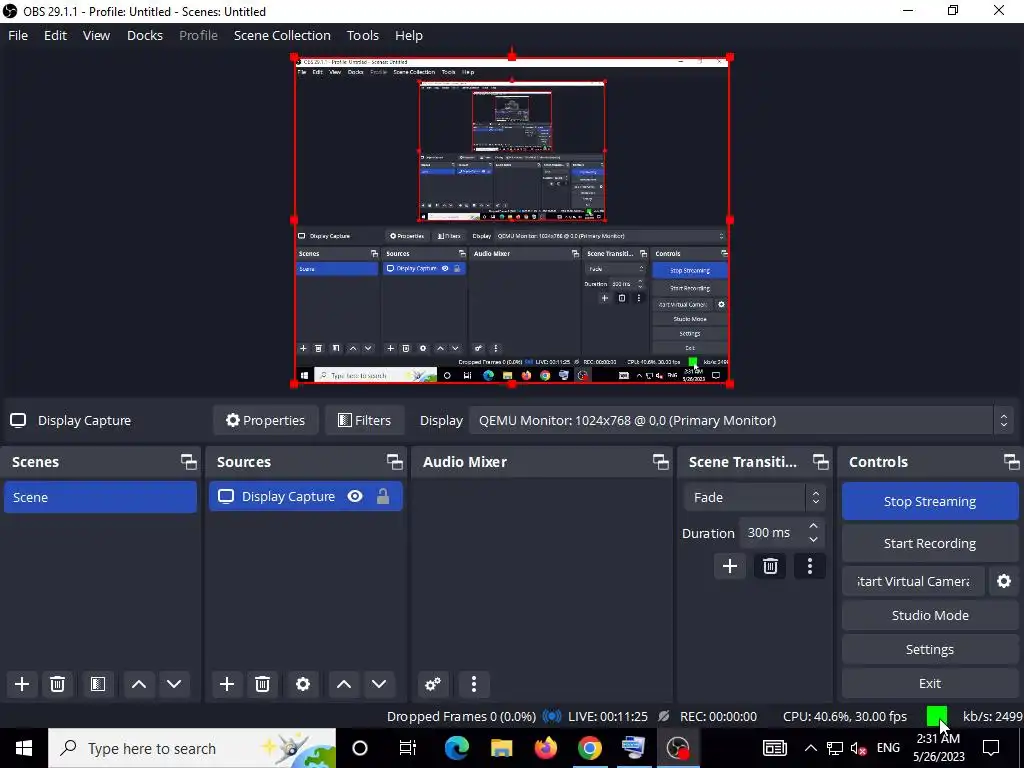Remove scene transition with trash icon
This screenshot has height=768, width=1024.
coord(770,566)
